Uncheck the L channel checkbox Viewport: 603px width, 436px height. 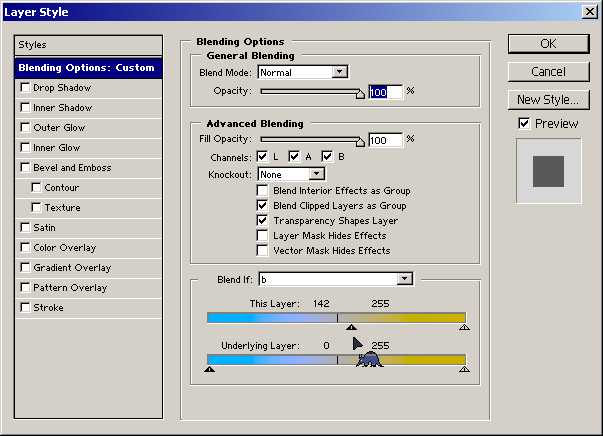click(x=262, y=156)
